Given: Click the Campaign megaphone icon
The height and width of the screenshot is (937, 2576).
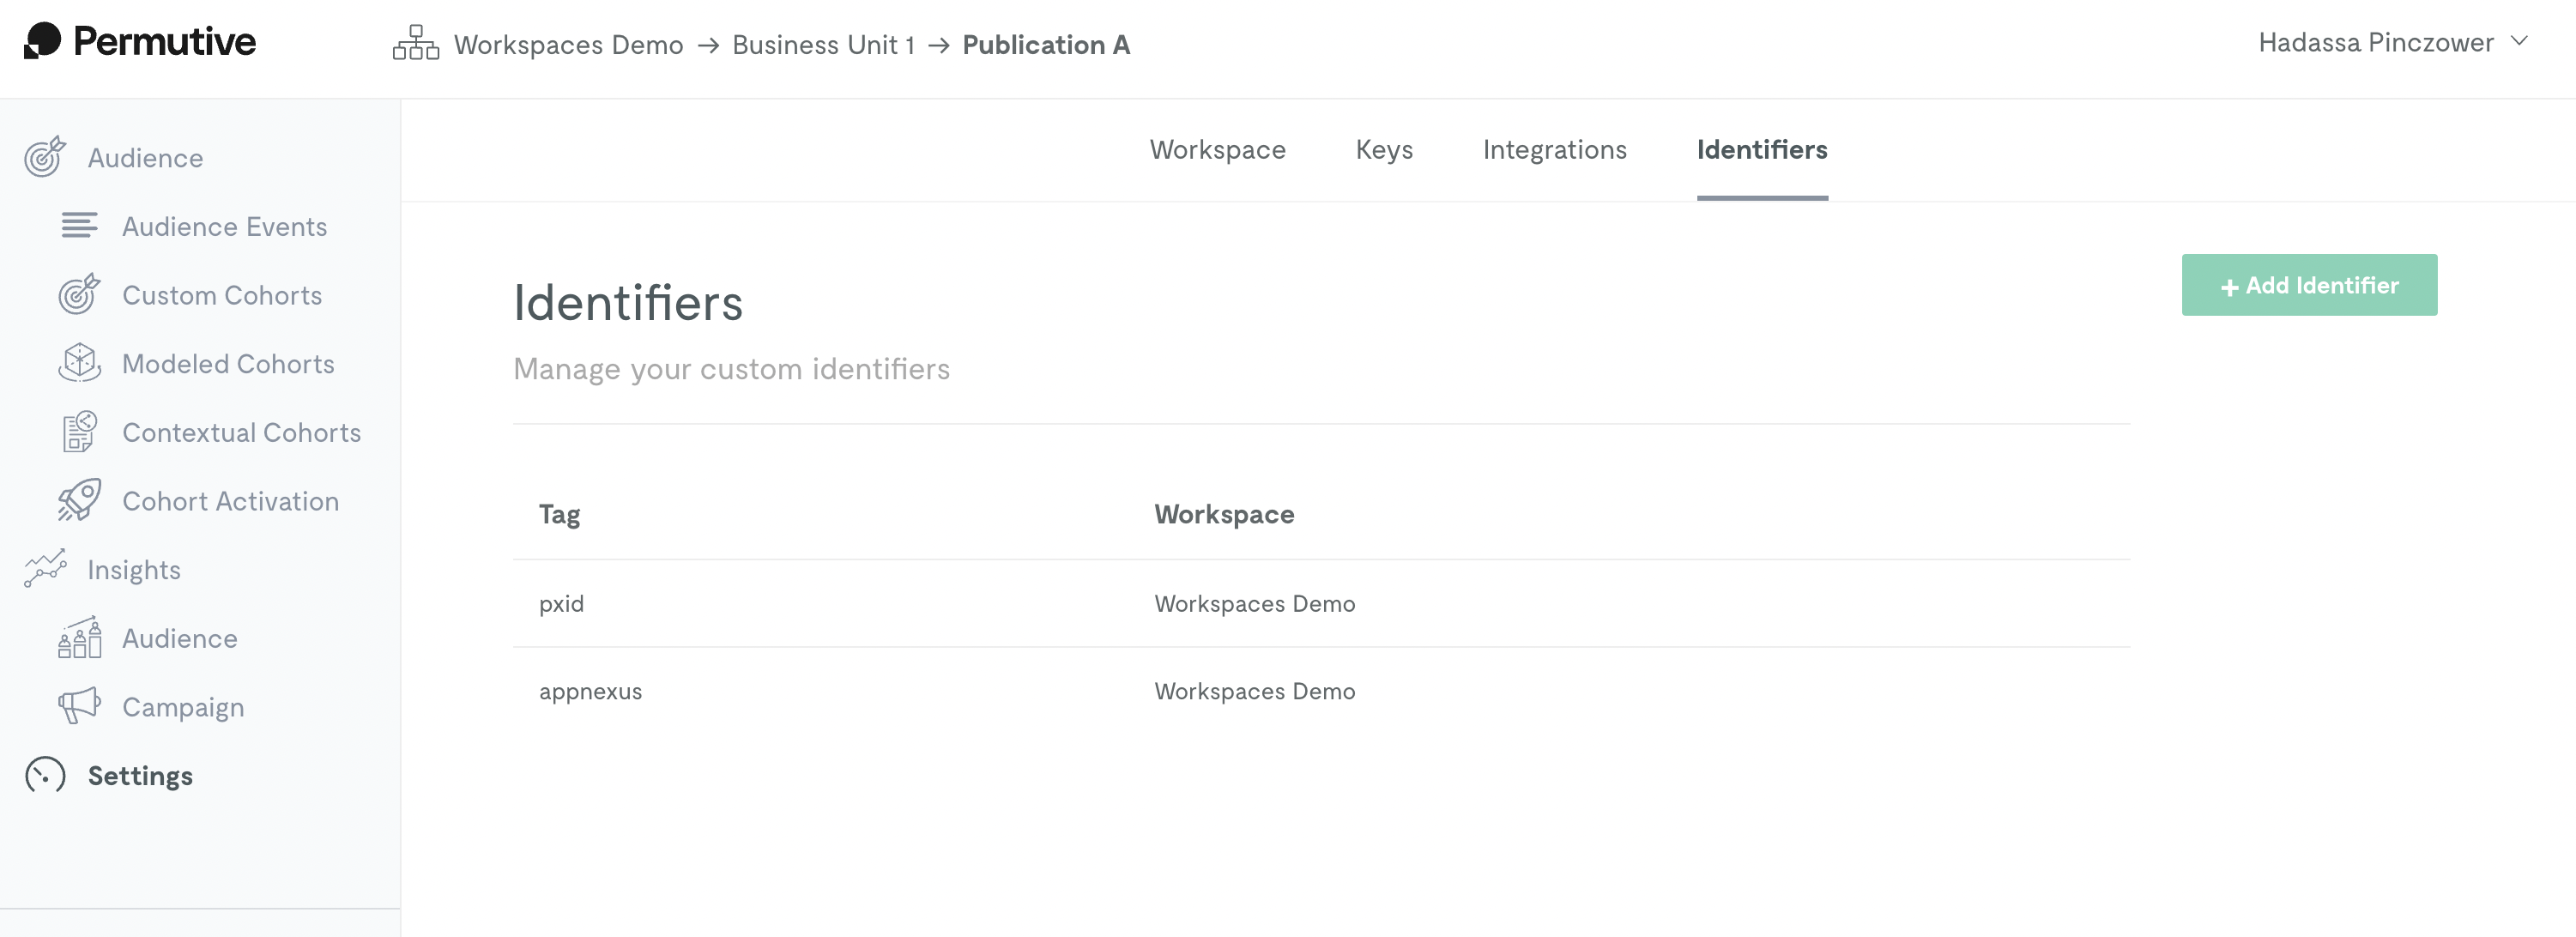Looking at the screenshot, I should point(79,706).
